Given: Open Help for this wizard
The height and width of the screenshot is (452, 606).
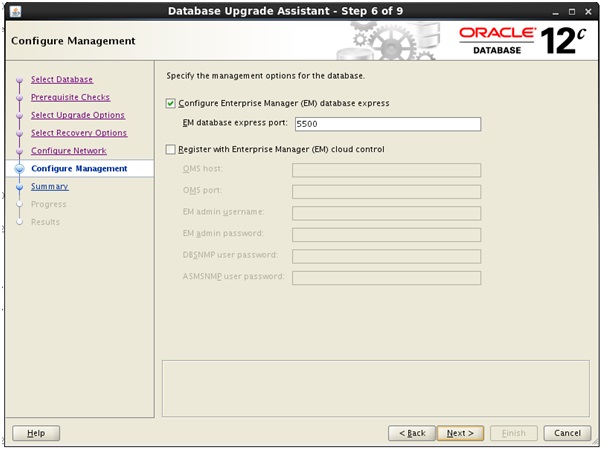Looking at the screenshot, I should click(x=36, y=433).
